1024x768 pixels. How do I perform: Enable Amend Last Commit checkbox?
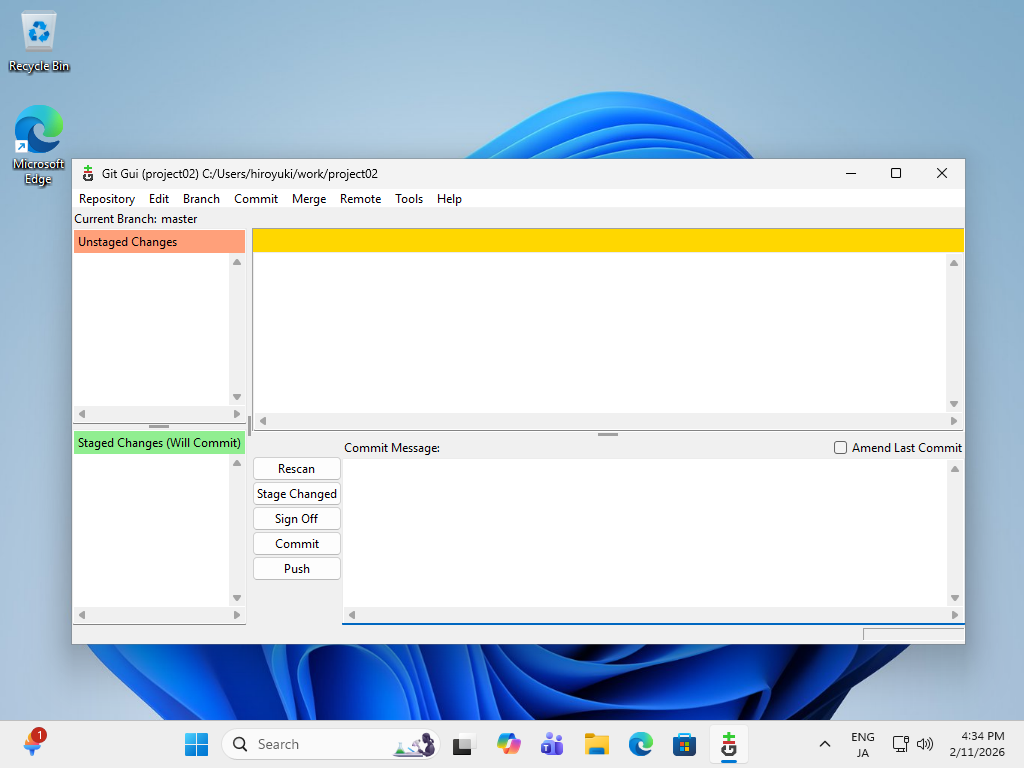(x=840, y=447)
